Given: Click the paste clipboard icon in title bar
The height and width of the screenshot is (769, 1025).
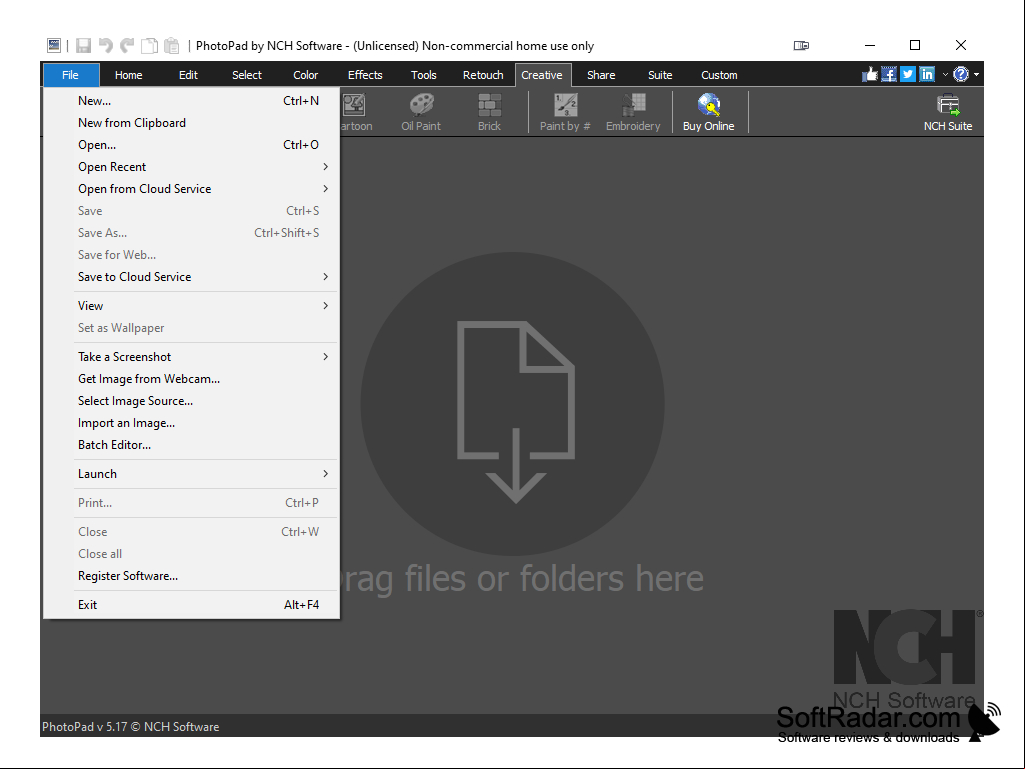Looking at the screenshot, I should 172,46.
